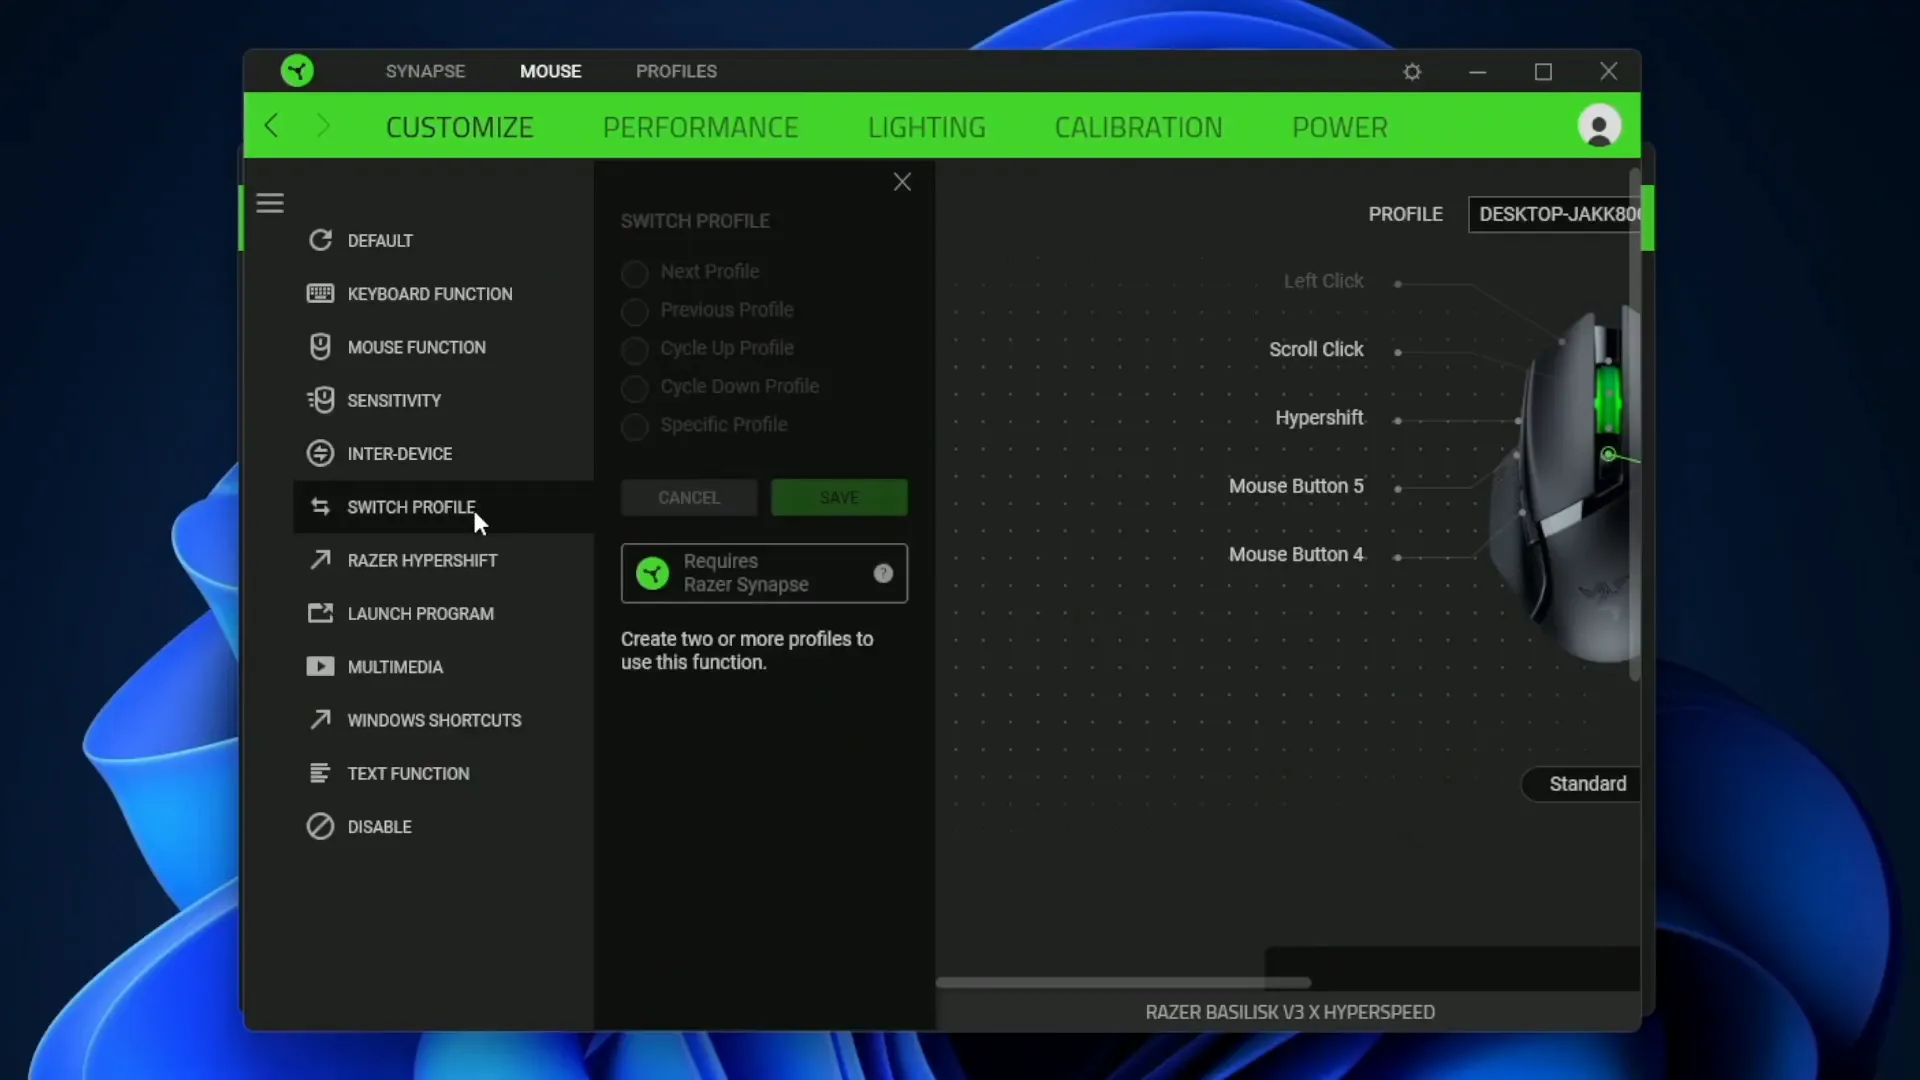Choose KEYBOARD FUNCTION in the sidebar
1920x1080 pixels.
(x=430, y=294)
